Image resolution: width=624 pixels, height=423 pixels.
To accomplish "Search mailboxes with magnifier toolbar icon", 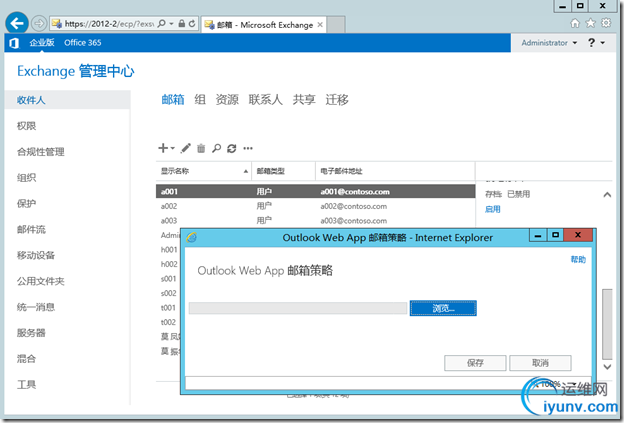I will 216,148.
